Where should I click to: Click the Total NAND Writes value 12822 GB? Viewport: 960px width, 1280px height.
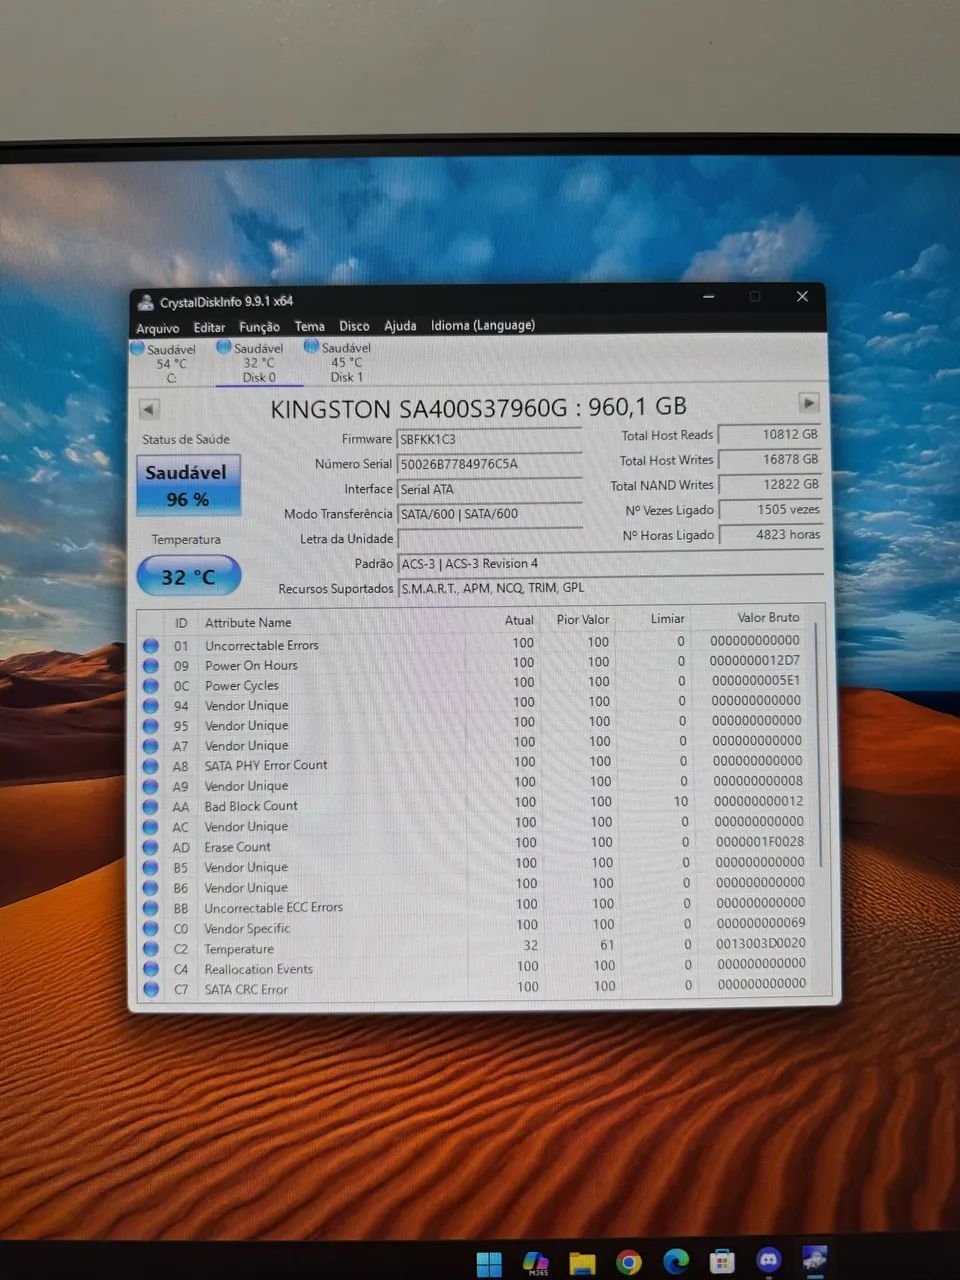click(771, 485)
